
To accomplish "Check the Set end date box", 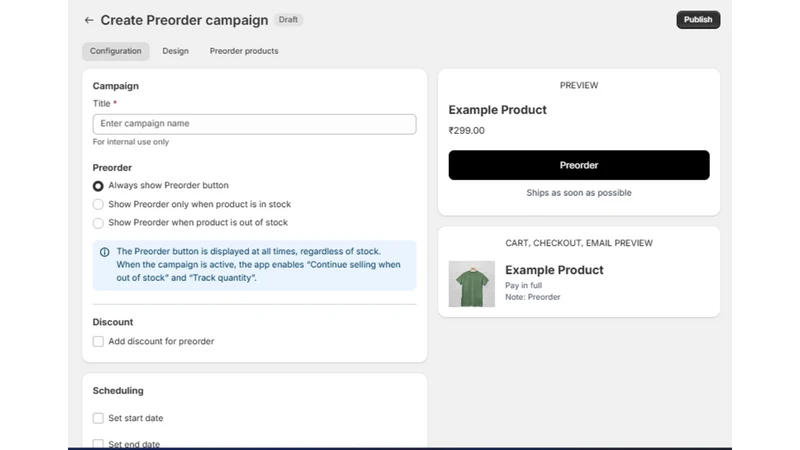I will click(x=98, y=444).
